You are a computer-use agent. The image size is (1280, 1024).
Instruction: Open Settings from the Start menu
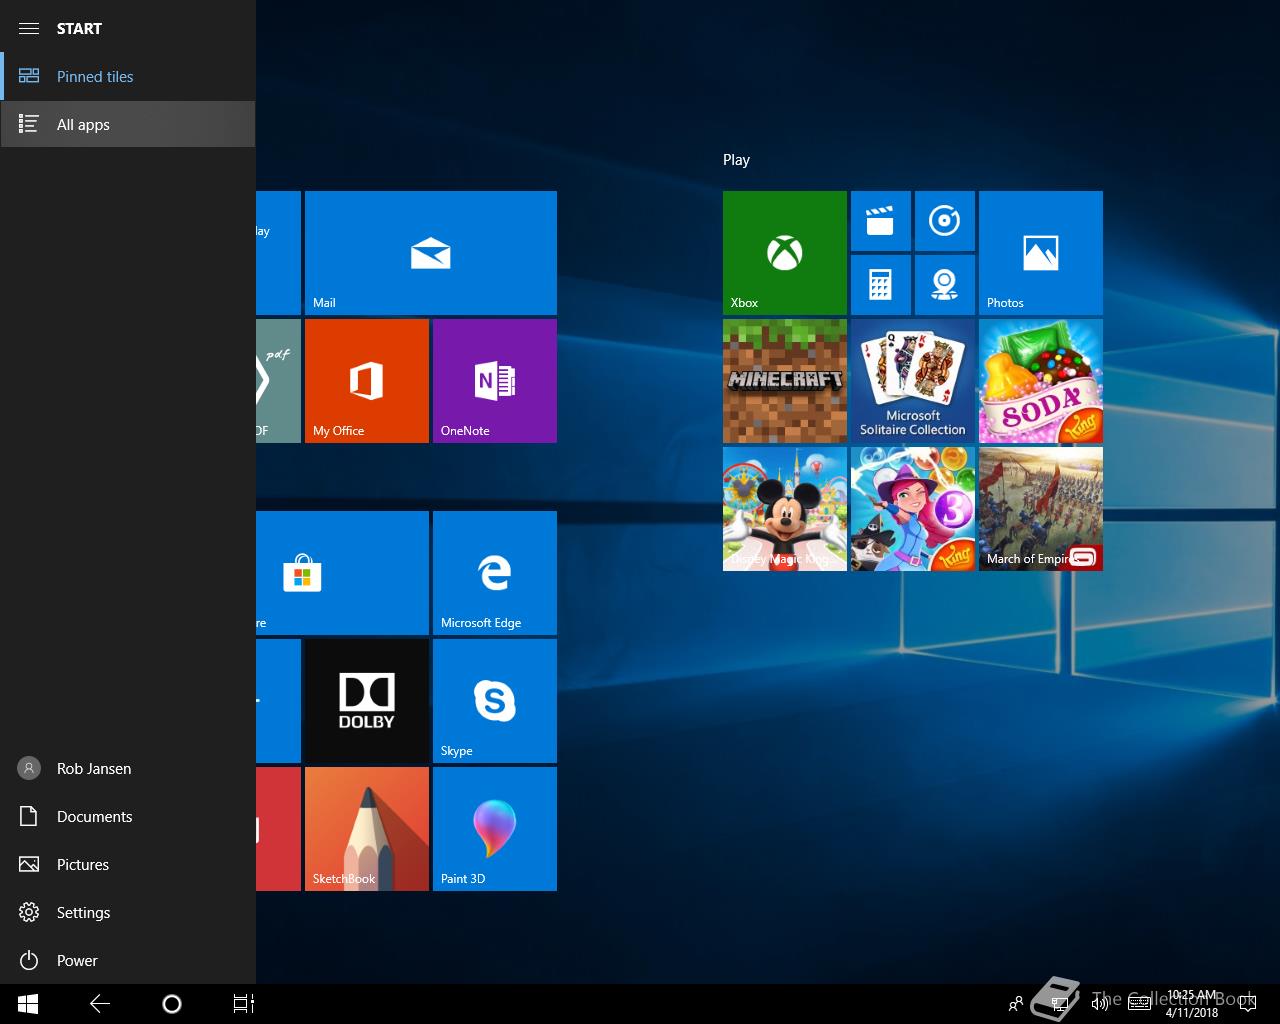(128, 912)
